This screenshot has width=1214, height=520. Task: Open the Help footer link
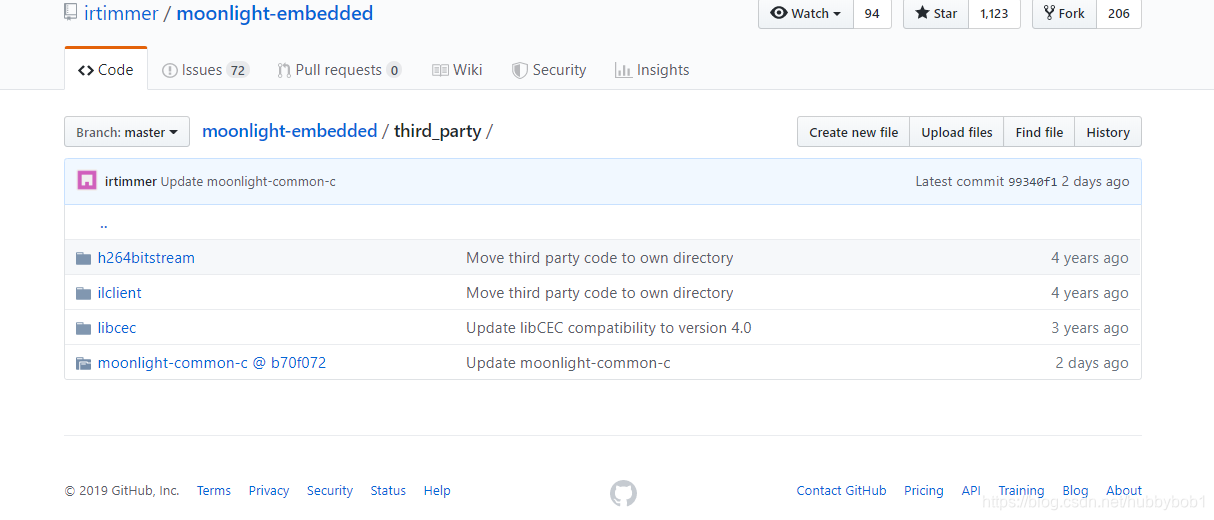point(437,491)
